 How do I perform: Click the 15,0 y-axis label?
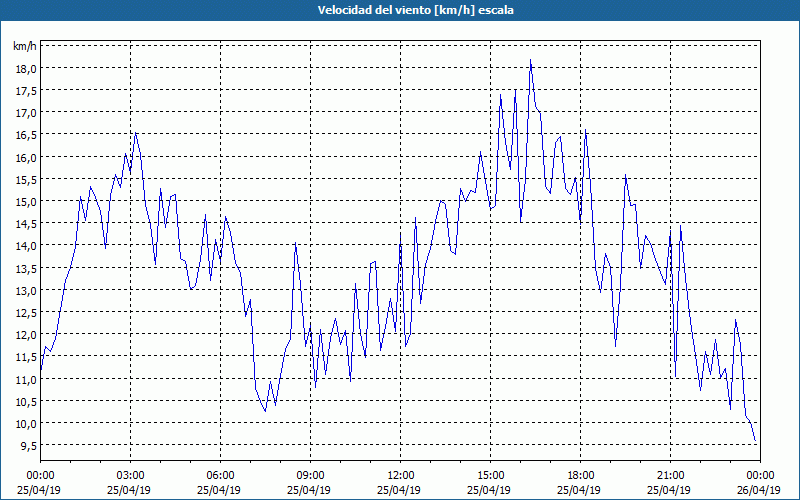[28, 202]
